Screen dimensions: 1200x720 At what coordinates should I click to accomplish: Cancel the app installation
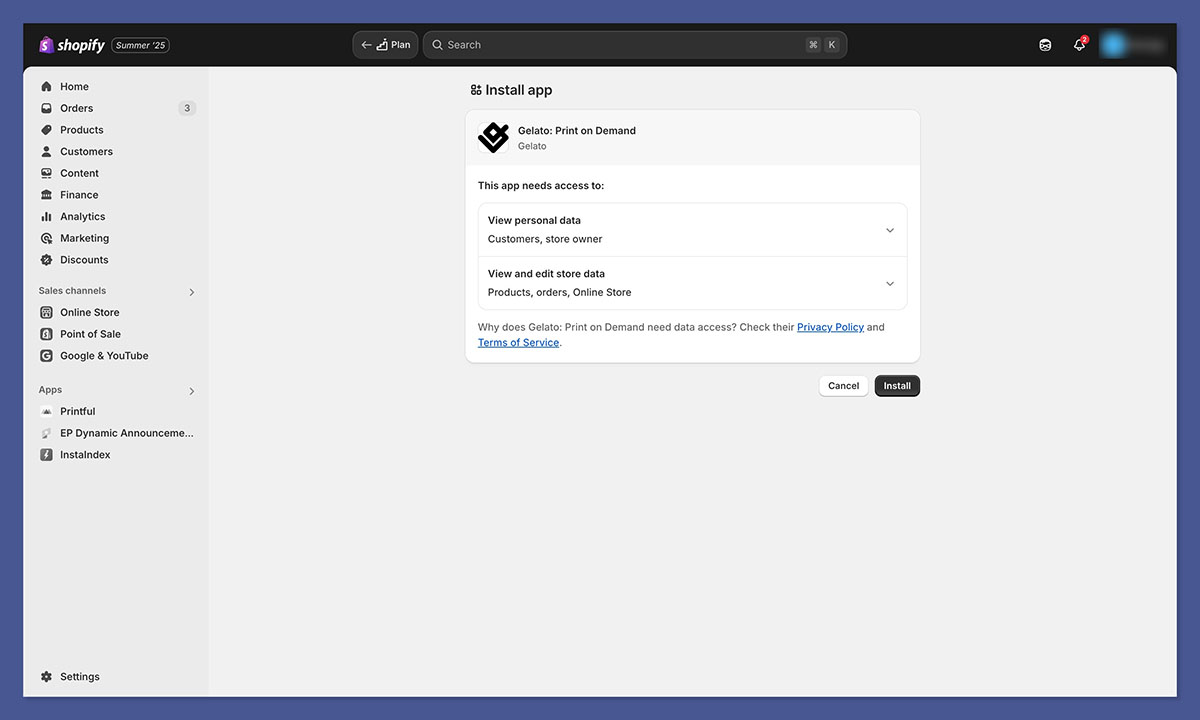843,386
